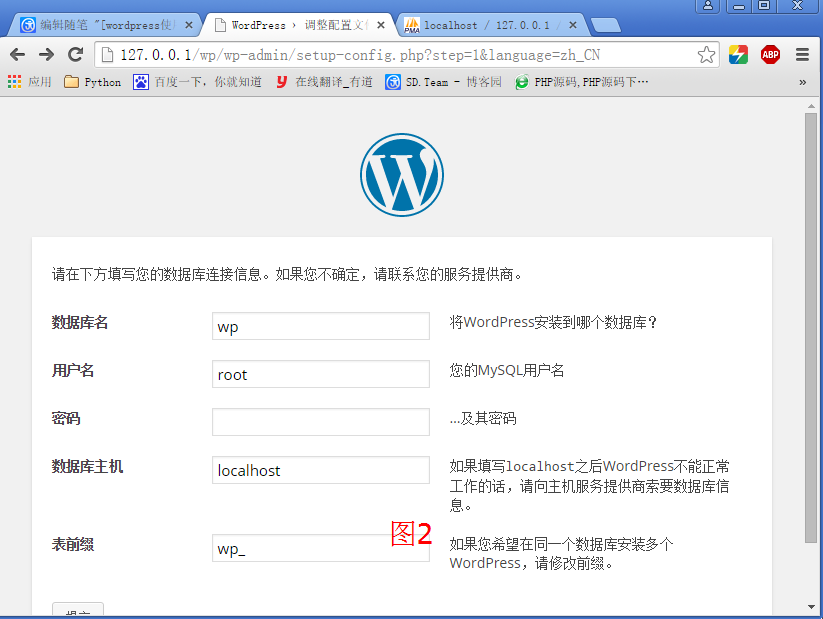Bookmark this page with the star icon
The height and width of the screenshot is (619, 823).
pos(706,55)
